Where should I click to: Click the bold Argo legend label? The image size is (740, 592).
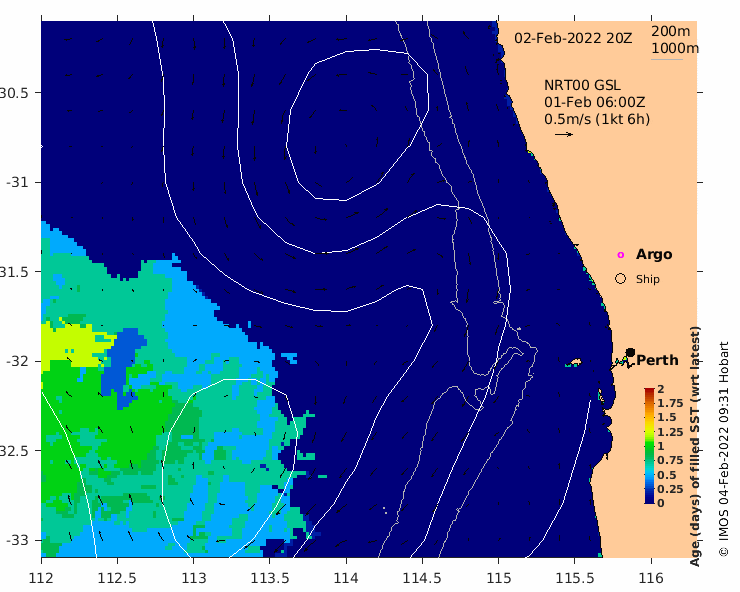tap(654, 254)
